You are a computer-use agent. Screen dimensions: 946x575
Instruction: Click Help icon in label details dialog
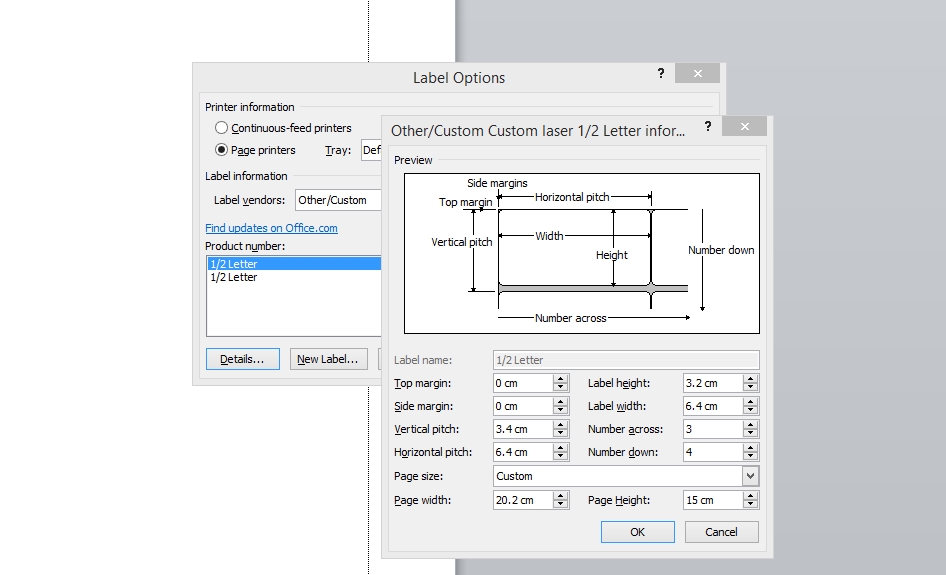point(708,126)
